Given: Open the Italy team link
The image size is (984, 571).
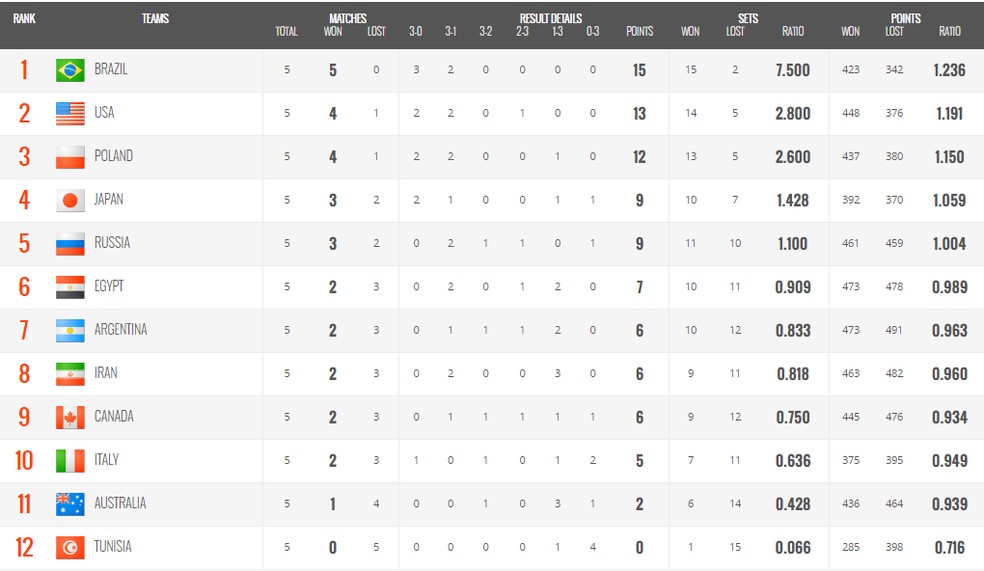Looking at the screenshot, I should coord(107,460).
